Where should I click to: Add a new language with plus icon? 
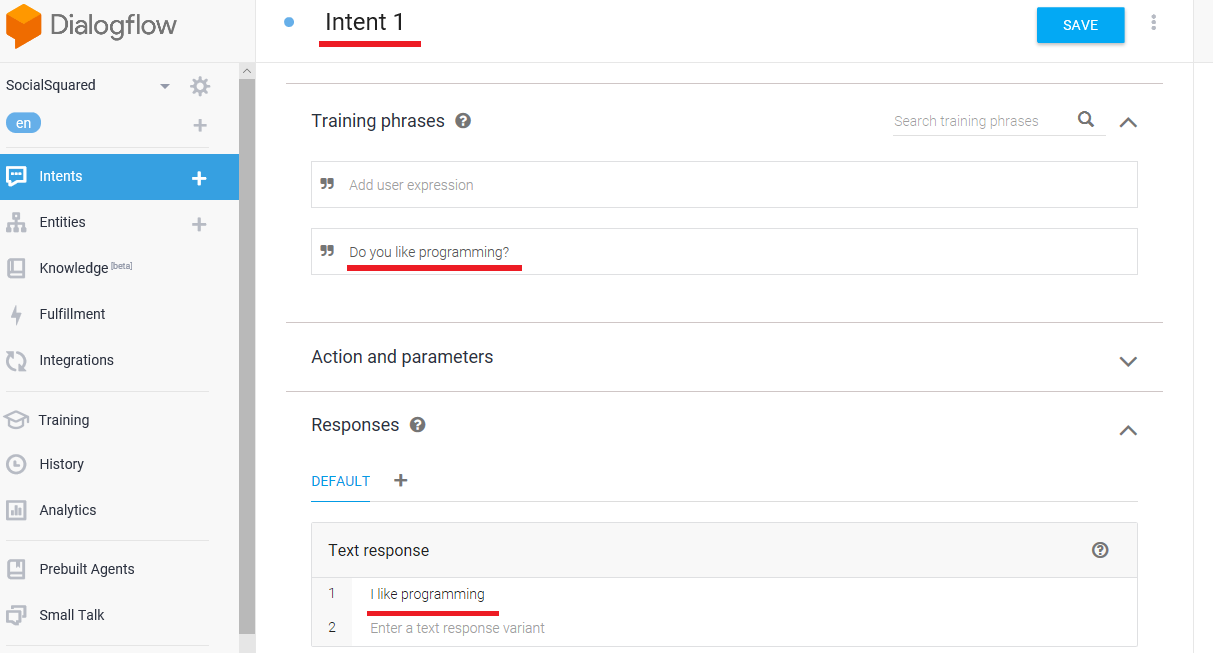tap(200, 125)
